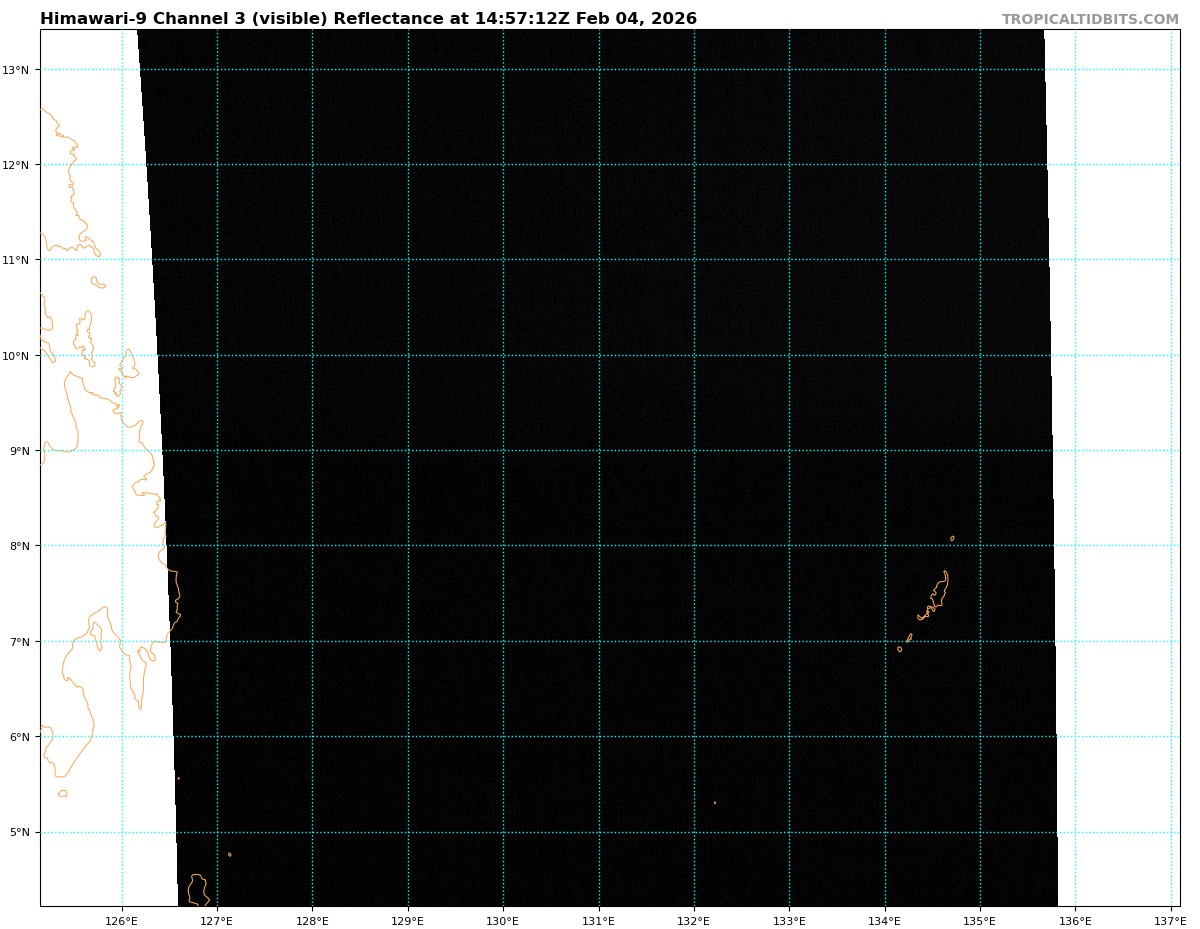
Task: Click the 137°E longitude label
Action: [1170, 919]
